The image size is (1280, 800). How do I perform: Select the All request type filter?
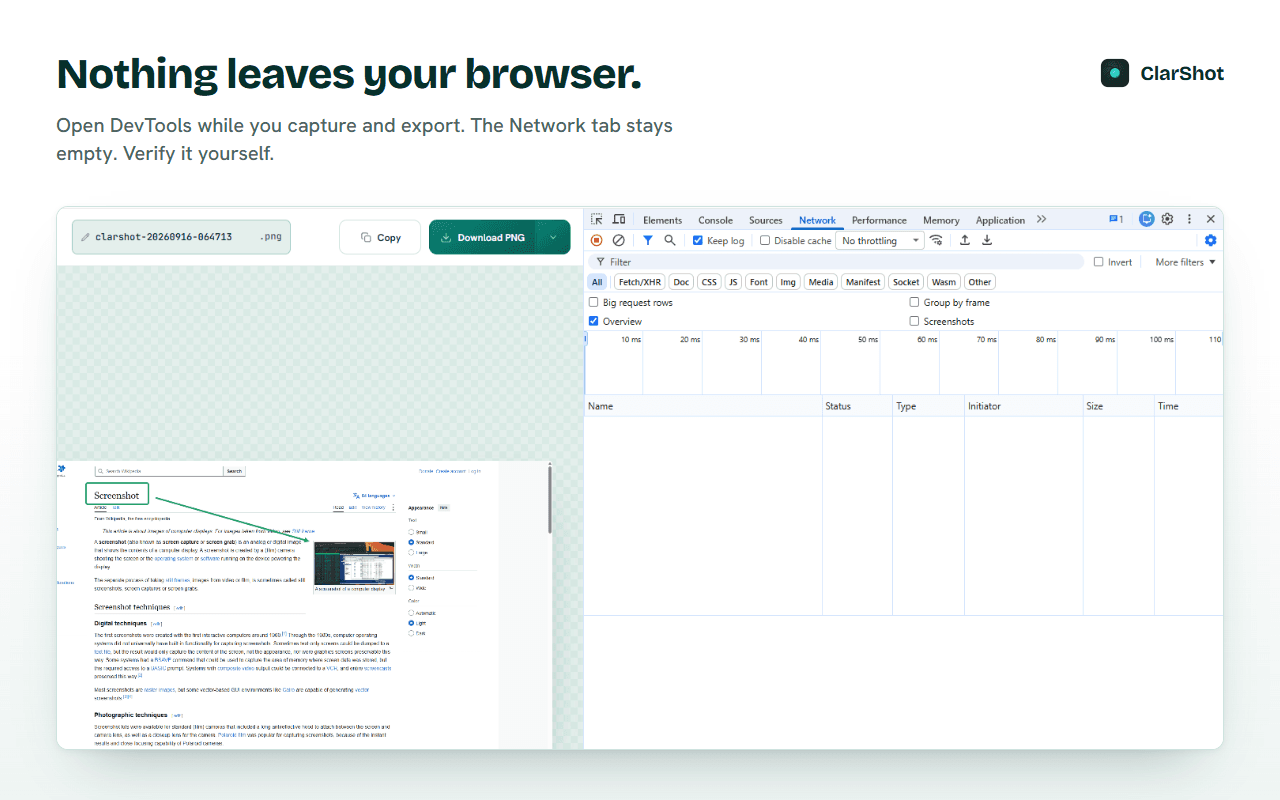pyautogui.click(x=597, y=282)
